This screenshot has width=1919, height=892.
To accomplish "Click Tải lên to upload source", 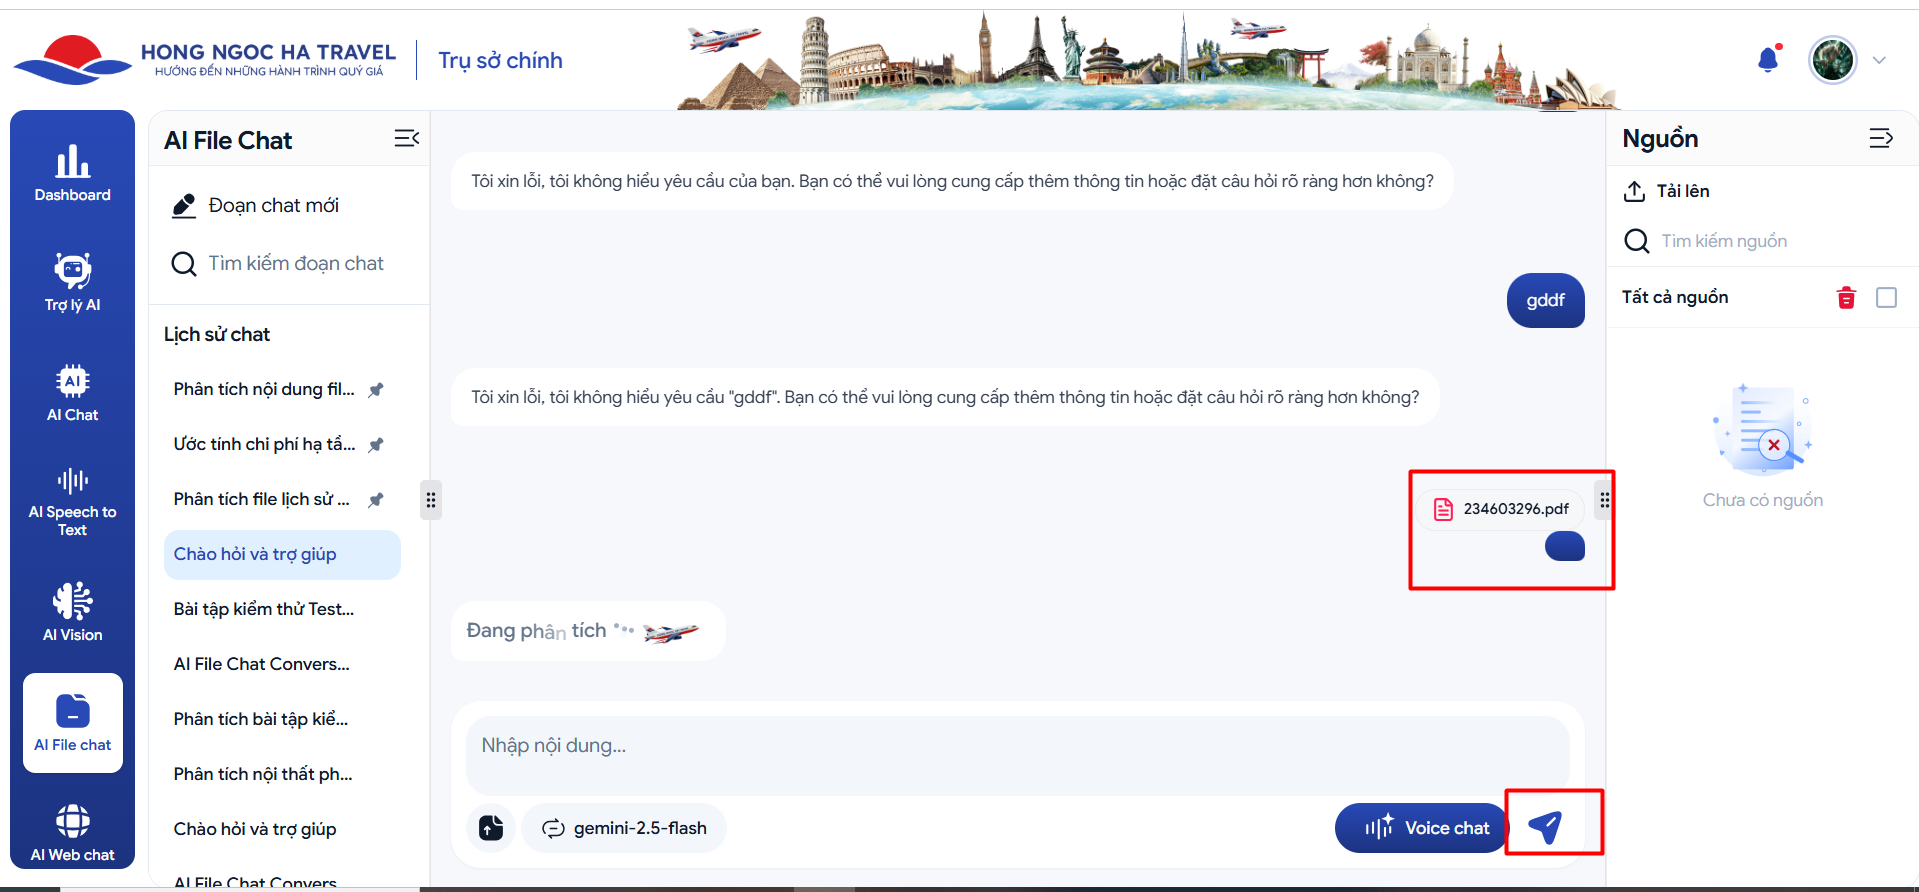I will pyautogui.click(x=1667, y=191).
